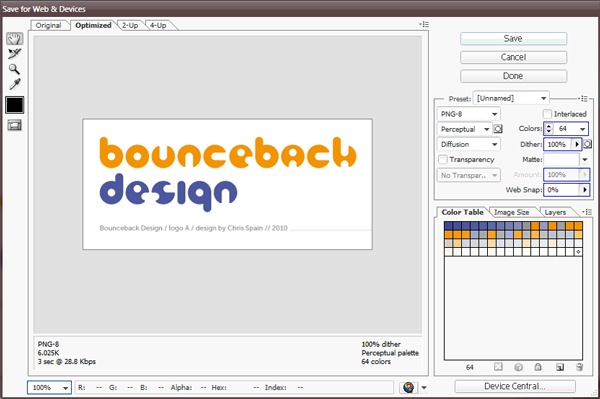600x399 pixels.
Task: Open the Preset dropdown
Action: [511, 98]
